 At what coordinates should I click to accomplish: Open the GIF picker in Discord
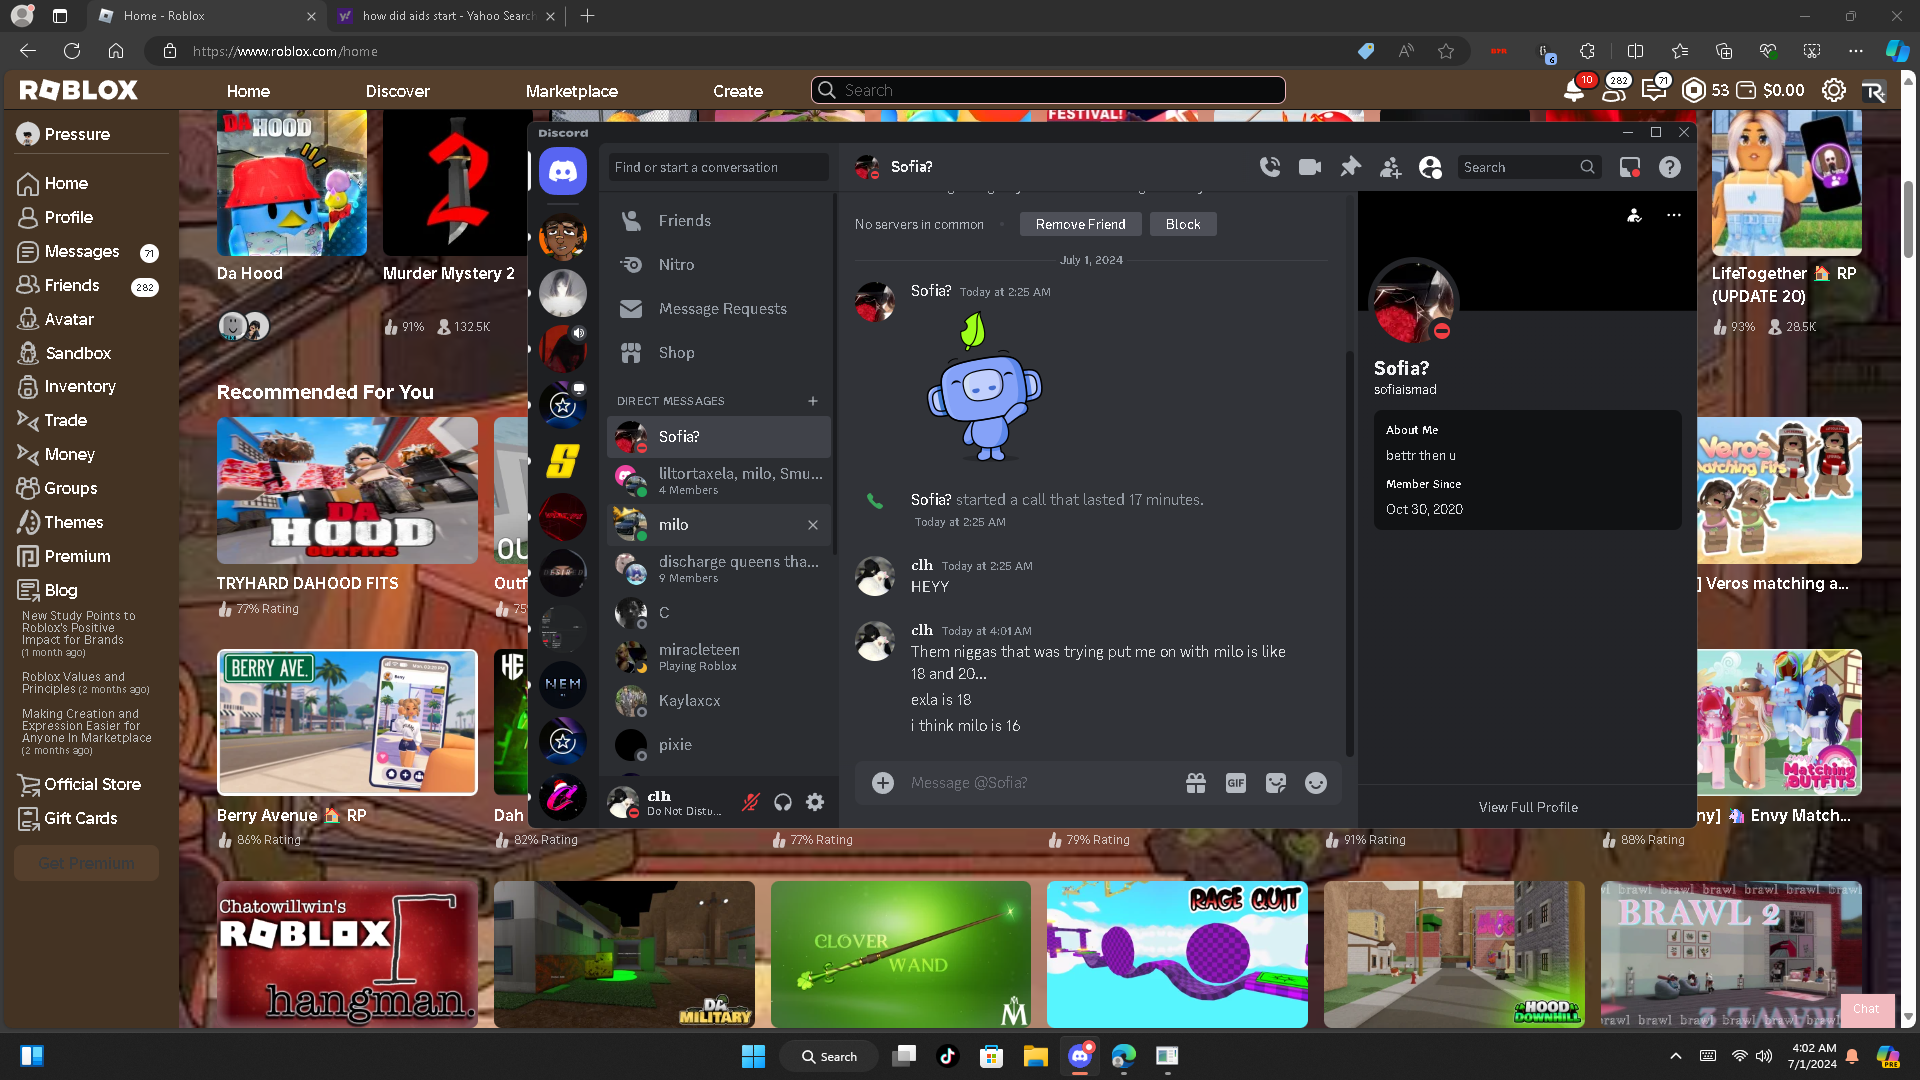tap(1236, 783)
